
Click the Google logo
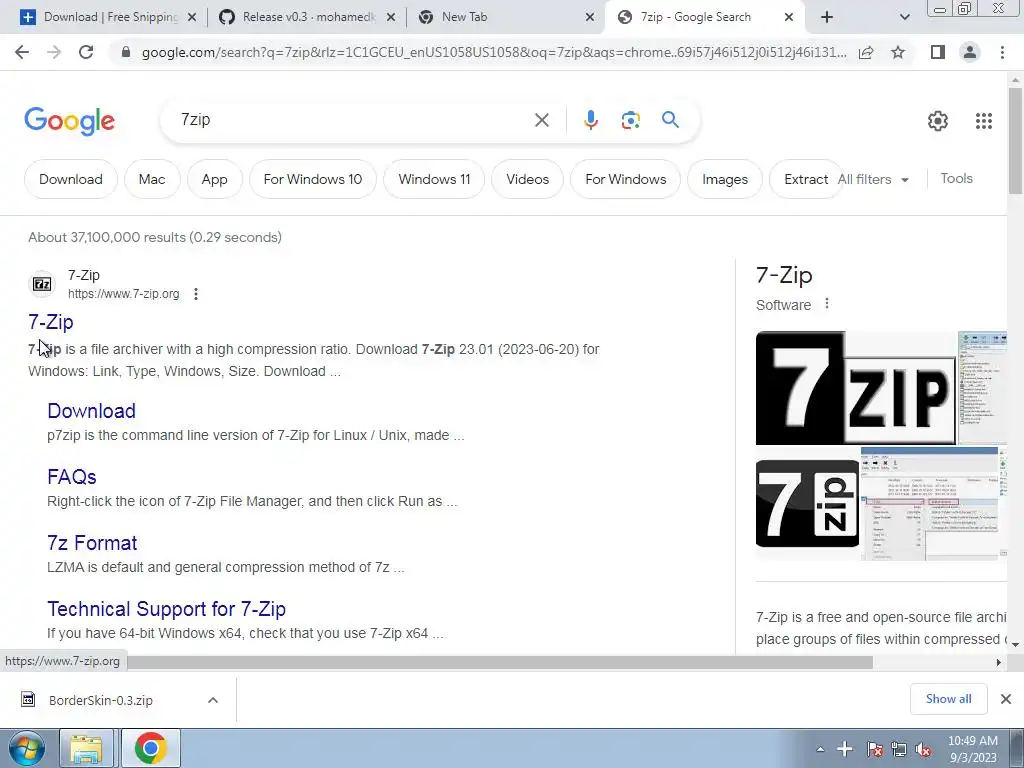(69, 121)
